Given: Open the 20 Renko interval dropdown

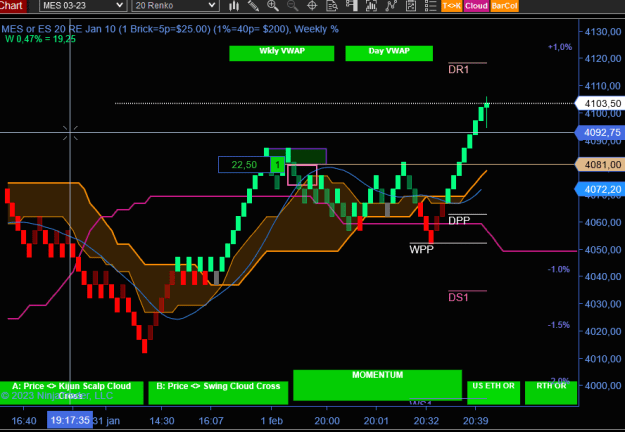Looking at the screenshot, I should click(175, 6).
